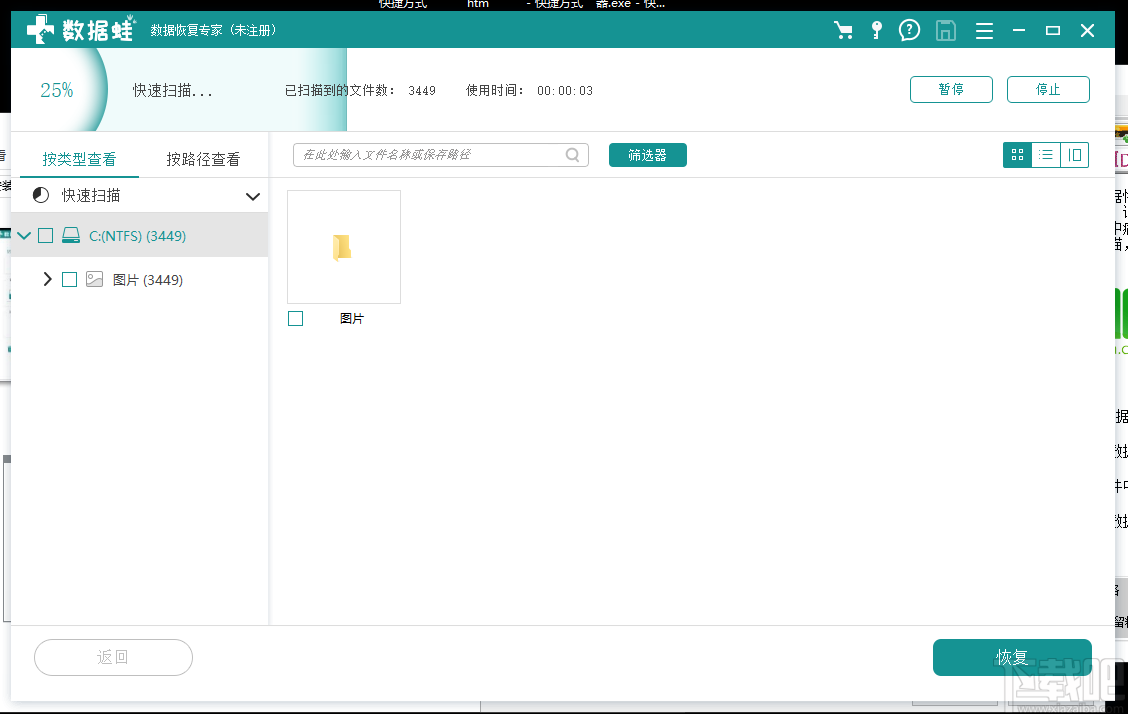Click the search magnifier icon
This screenshot has height=714, width=1128.
pyautogui.click(x=573, y=155)
